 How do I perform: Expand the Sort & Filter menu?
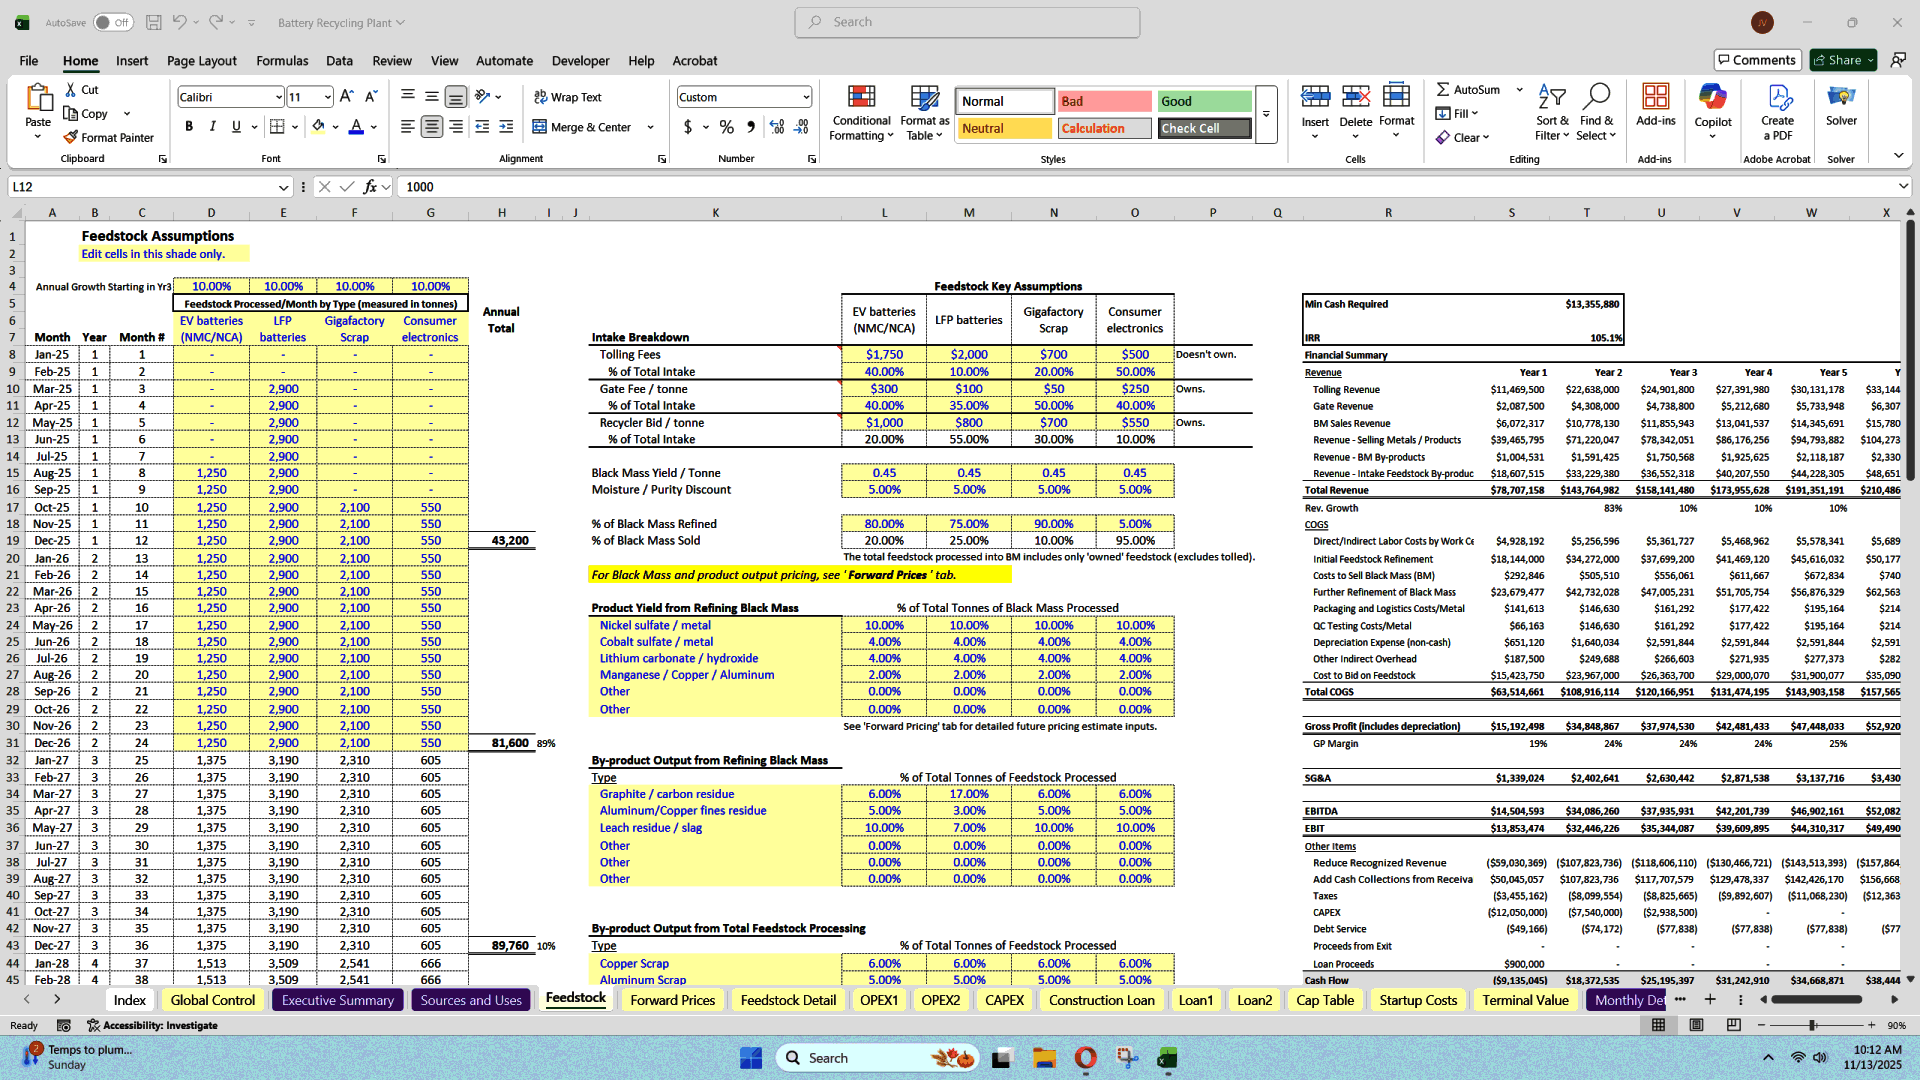[1551, 113]
